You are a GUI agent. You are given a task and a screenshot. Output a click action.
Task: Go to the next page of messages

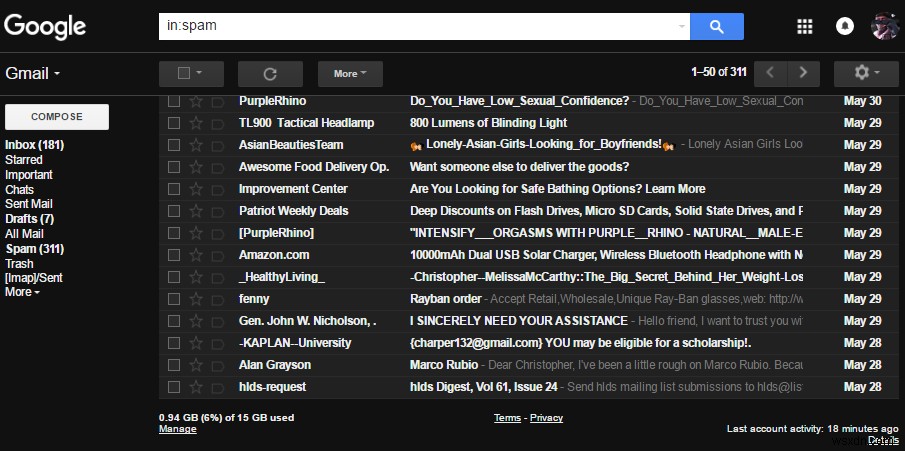pyautogui.click(x=803, y=73)
